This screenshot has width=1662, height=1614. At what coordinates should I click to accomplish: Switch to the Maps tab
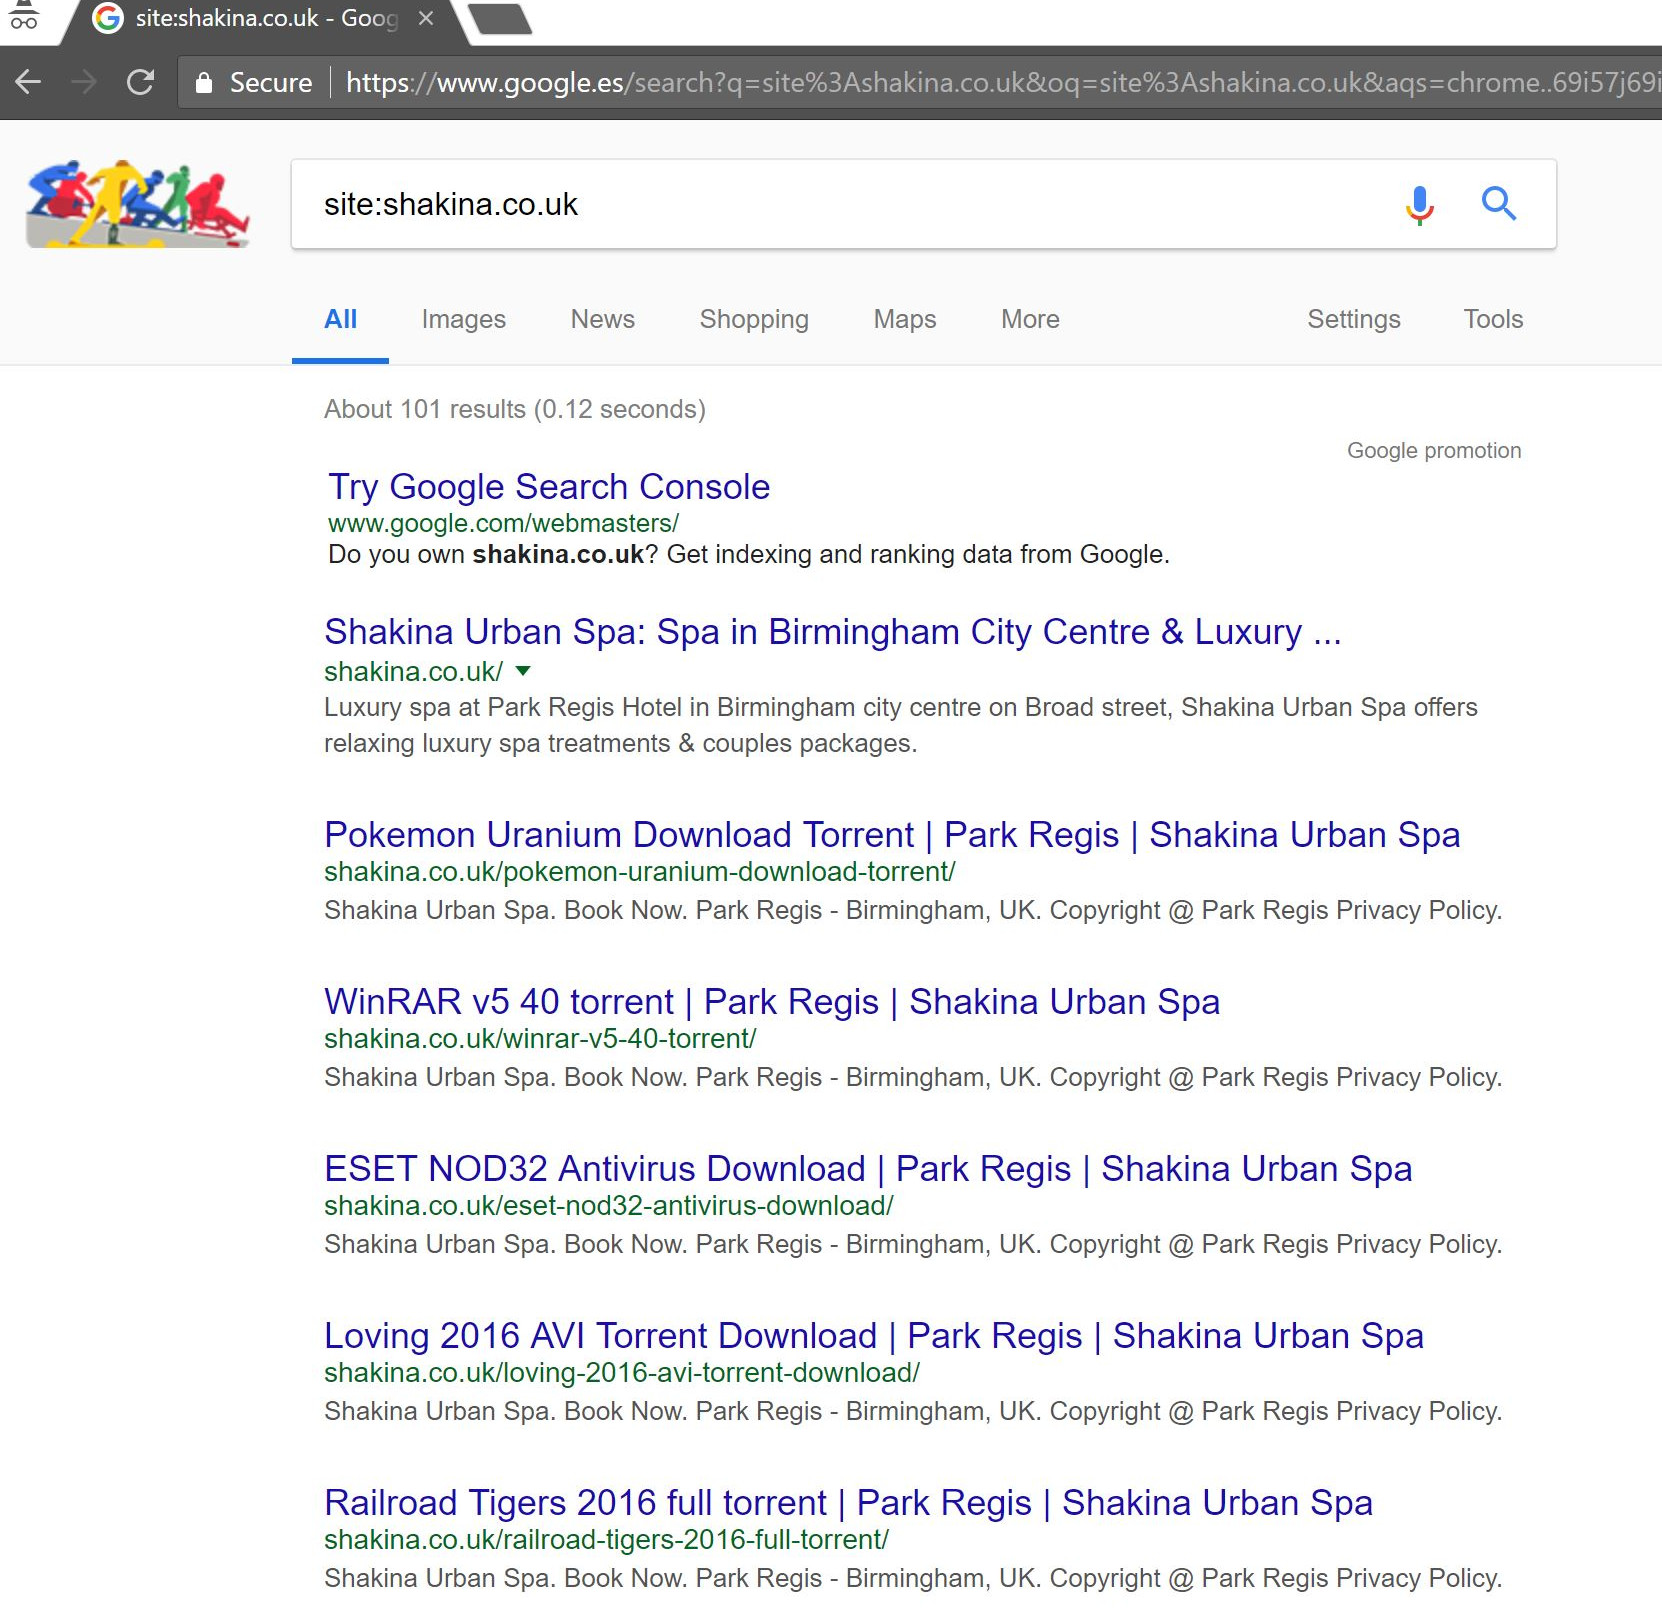click(x=904, y=319)
